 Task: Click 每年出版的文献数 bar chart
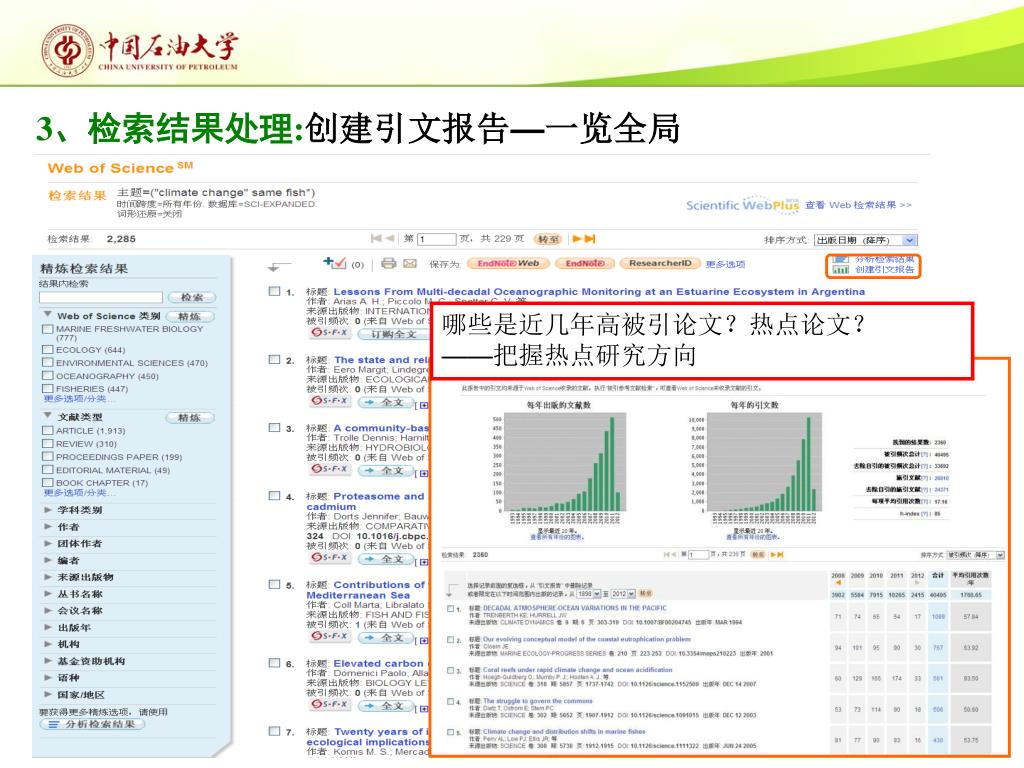tap(558, 464)
